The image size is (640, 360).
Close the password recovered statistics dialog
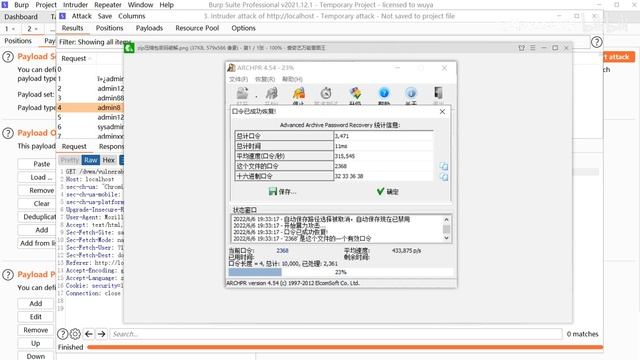point(442,111)
